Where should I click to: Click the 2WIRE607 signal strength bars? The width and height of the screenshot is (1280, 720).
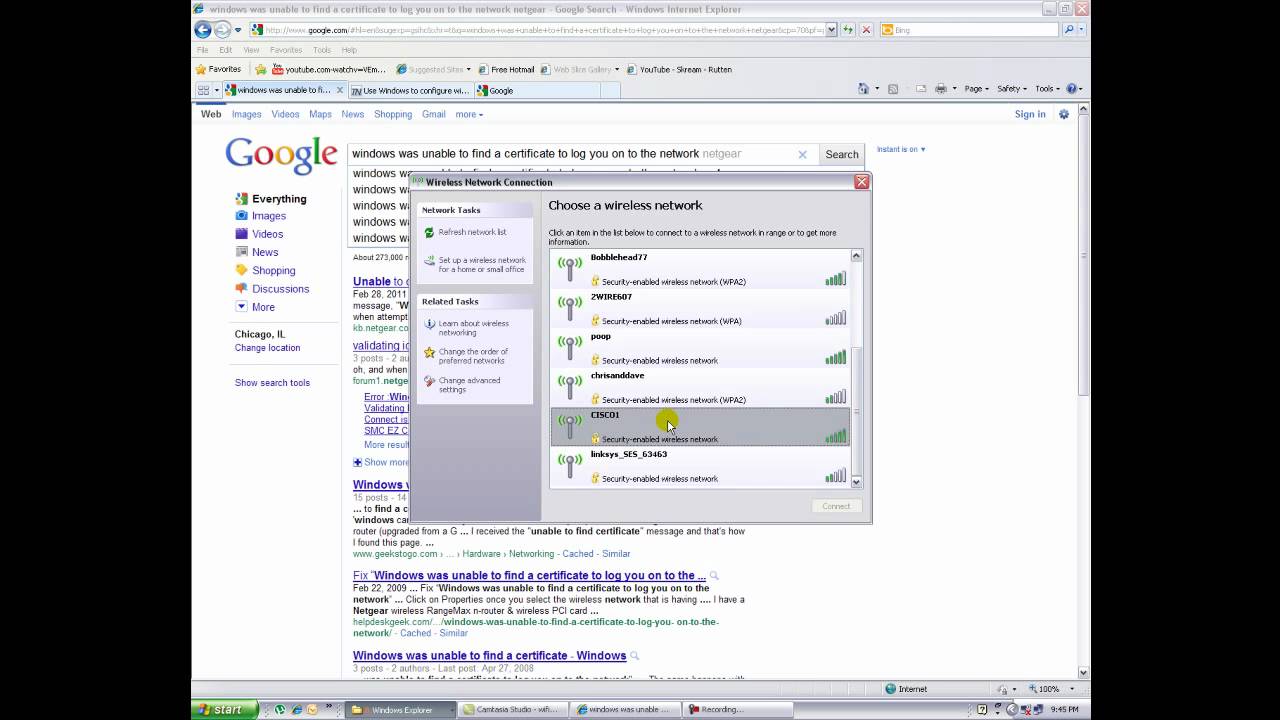[836, 318]
